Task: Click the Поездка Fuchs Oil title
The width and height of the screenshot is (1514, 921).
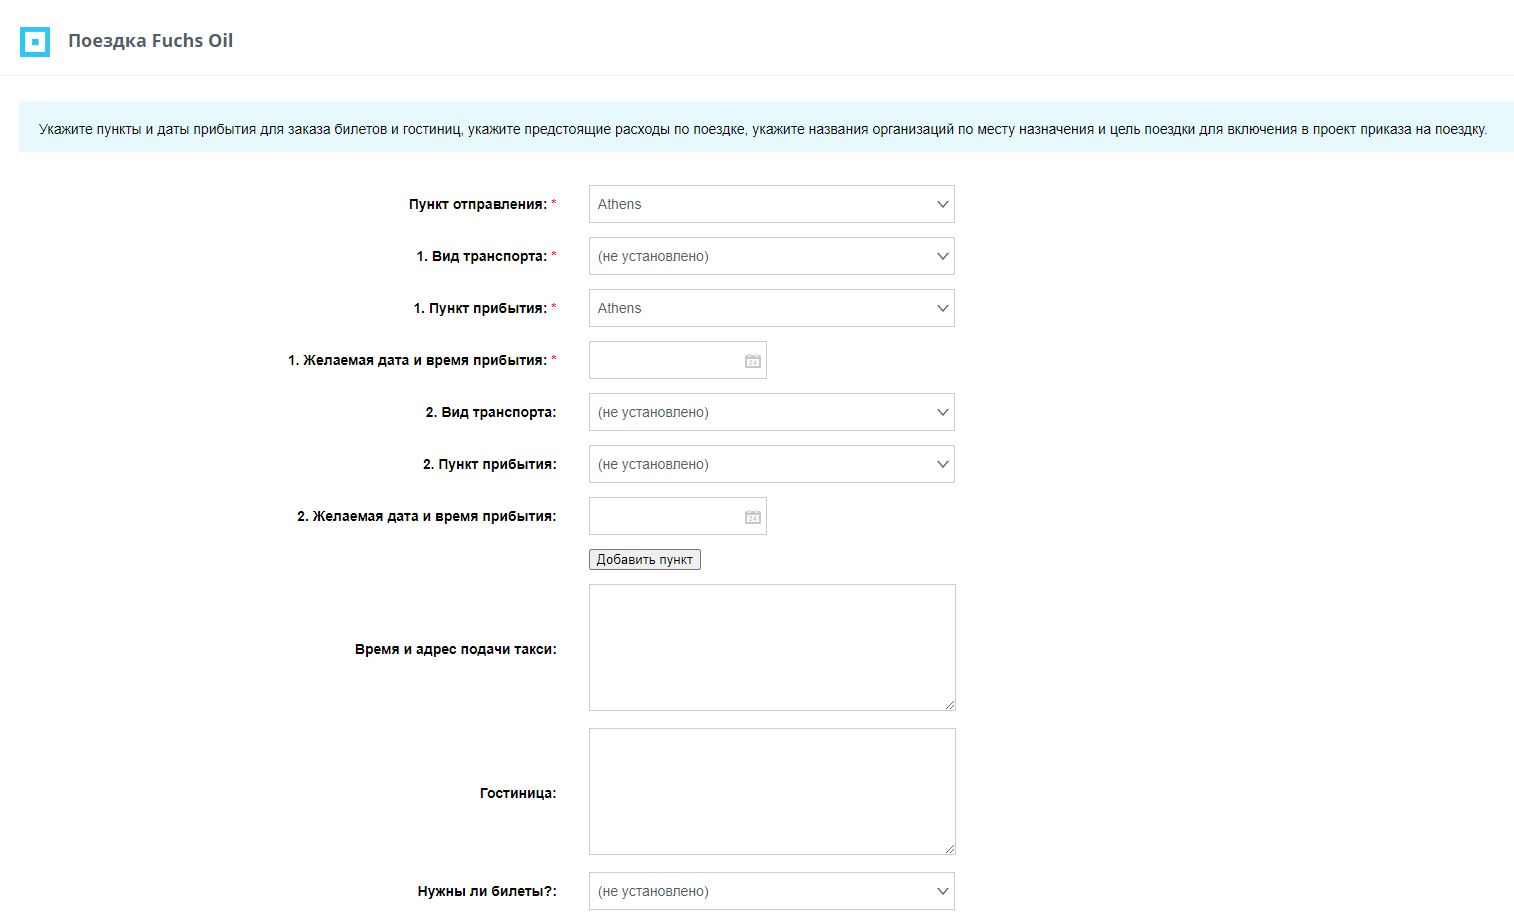Action: click(150, 41)
